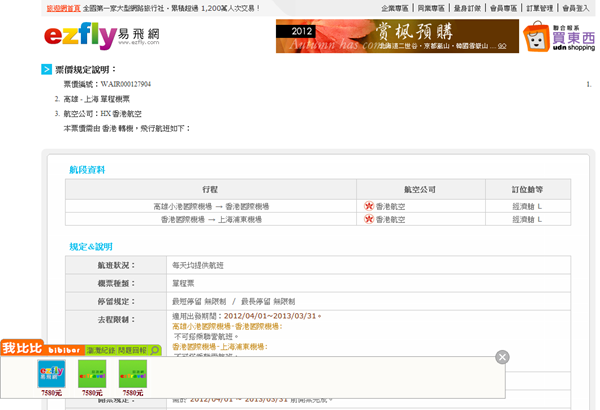Click the first ezfly thumbnail in bibibar
The width and height of the screenshot is (600, 410).
[51, 375]
